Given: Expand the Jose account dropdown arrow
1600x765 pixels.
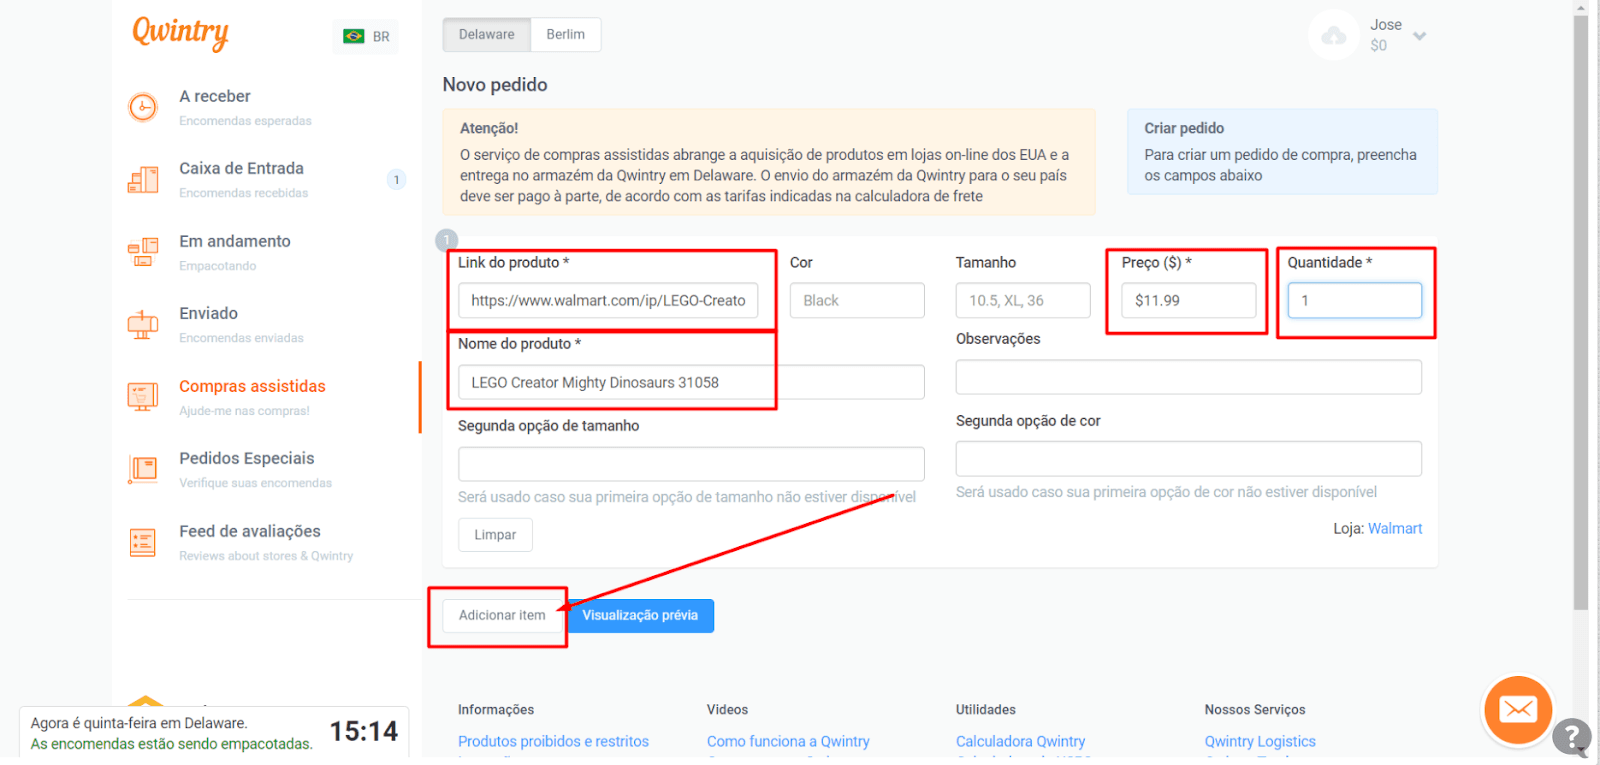Looking at the screenshot, I should (1419, 36).
